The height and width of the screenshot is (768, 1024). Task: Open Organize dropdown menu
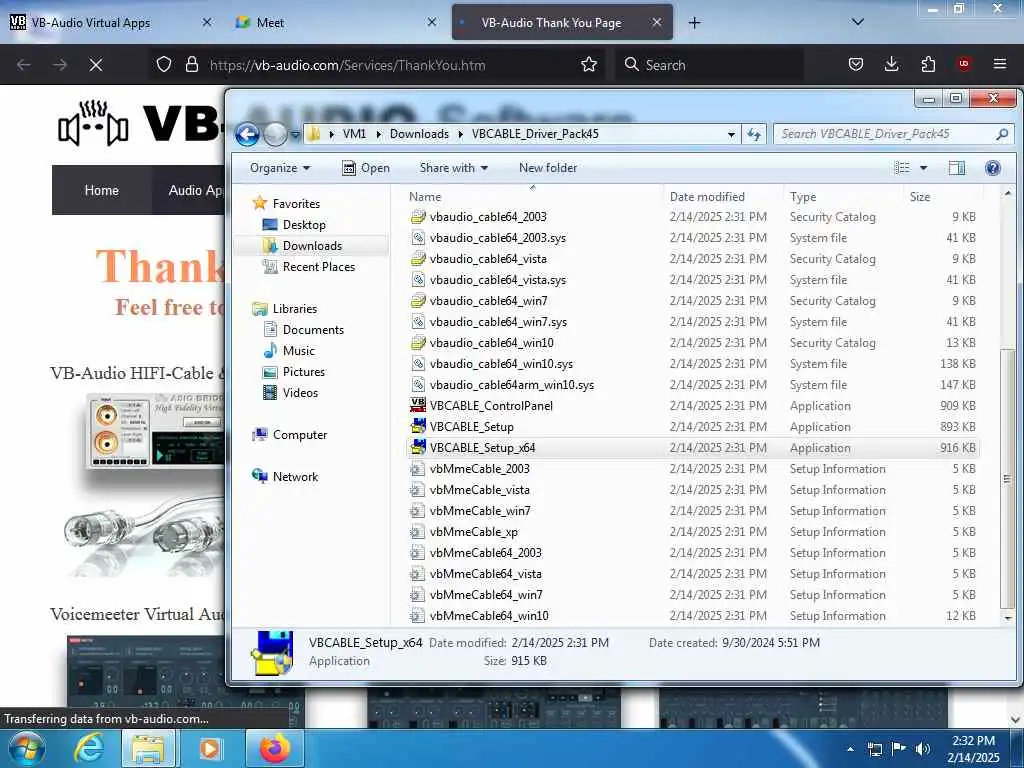pyautogui.click(x=280, y=168)
